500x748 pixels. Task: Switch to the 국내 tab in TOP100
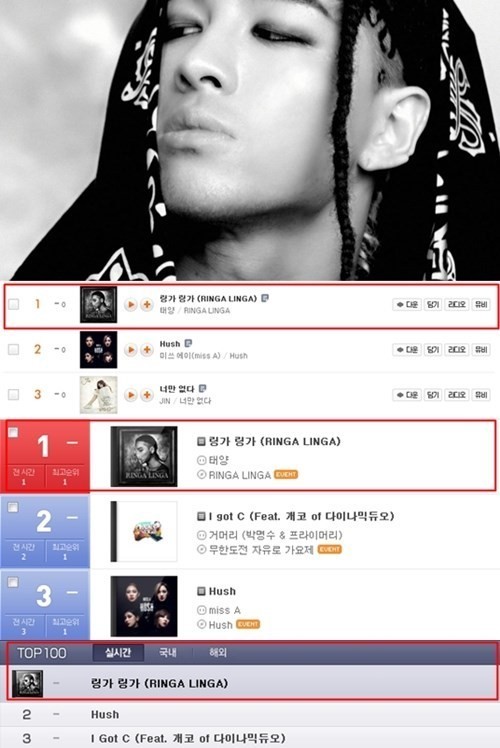pyautogui.click(x=167, y=653)
